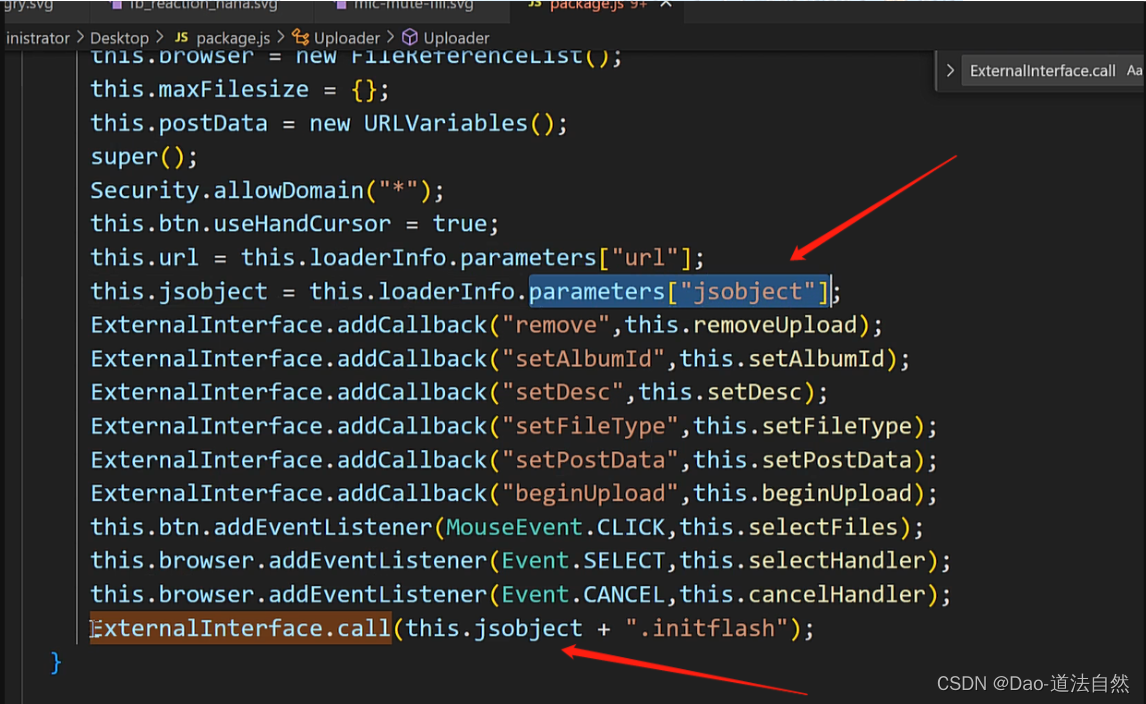This screenshot has height=704, width=1146.
Task: Click the ".initflash" string literal
Action: click(707, 627)
